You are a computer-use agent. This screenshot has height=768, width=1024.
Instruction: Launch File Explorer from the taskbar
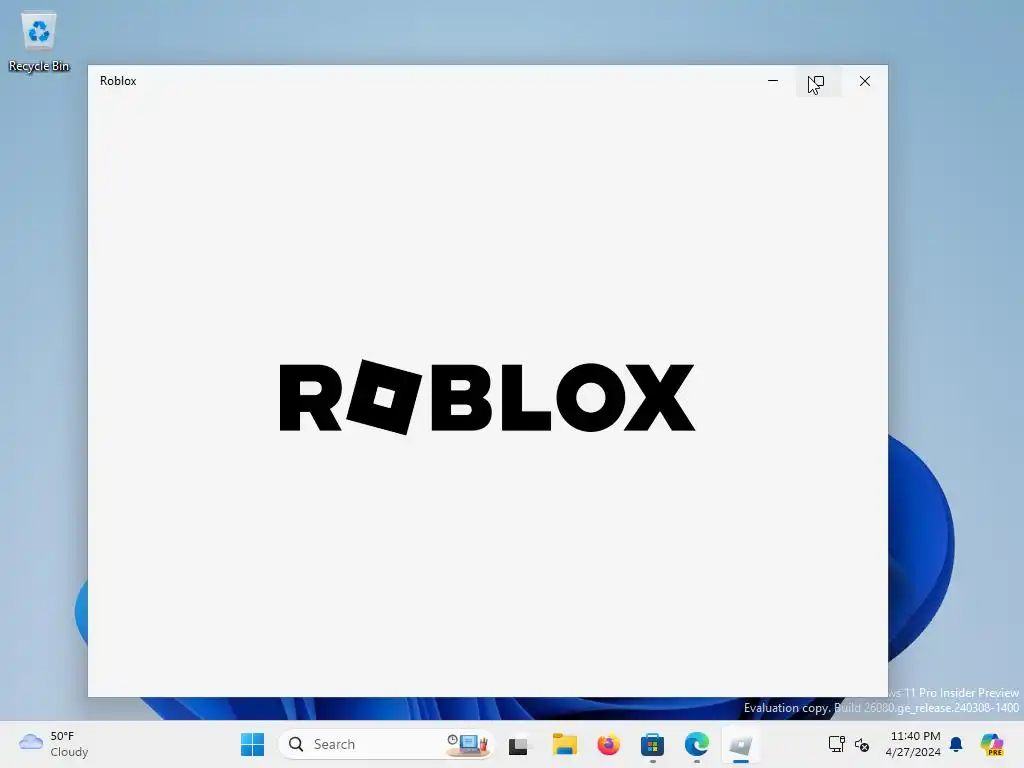pyautogui.click(x=564, y=744)
